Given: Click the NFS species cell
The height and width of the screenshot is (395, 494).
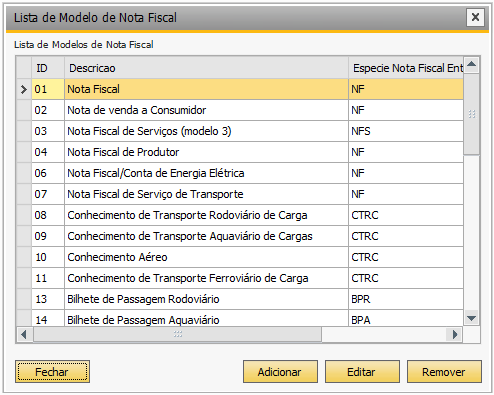Looking at the screenshot, I should (406, 131).
